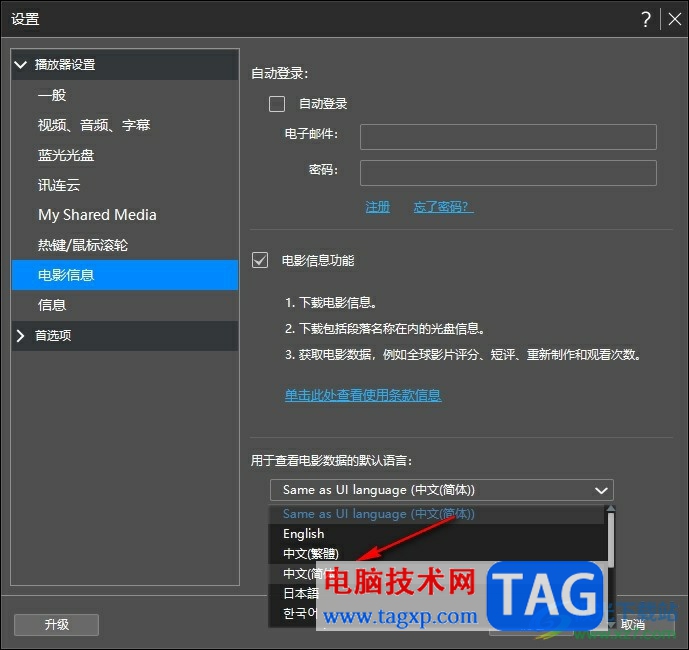Select the 电影信息 page

tap(125, 275)
